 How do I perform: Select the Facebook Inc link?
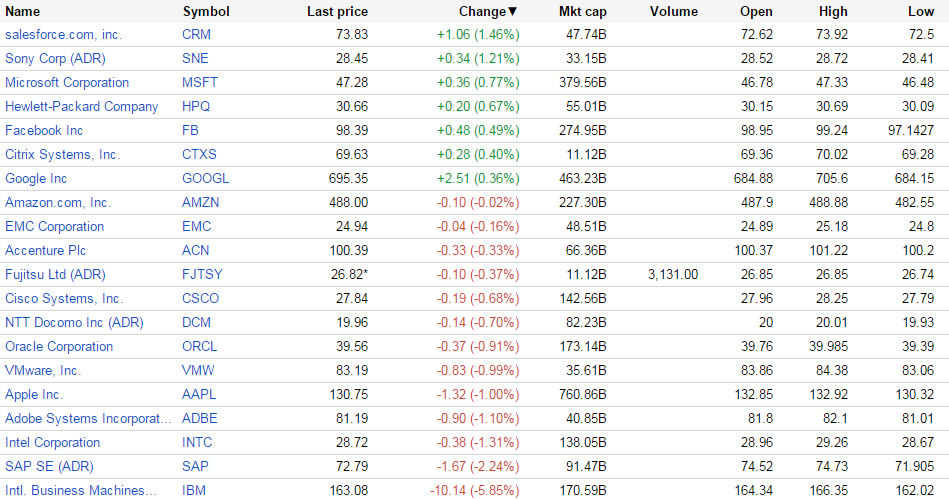[x=44, y=131]
